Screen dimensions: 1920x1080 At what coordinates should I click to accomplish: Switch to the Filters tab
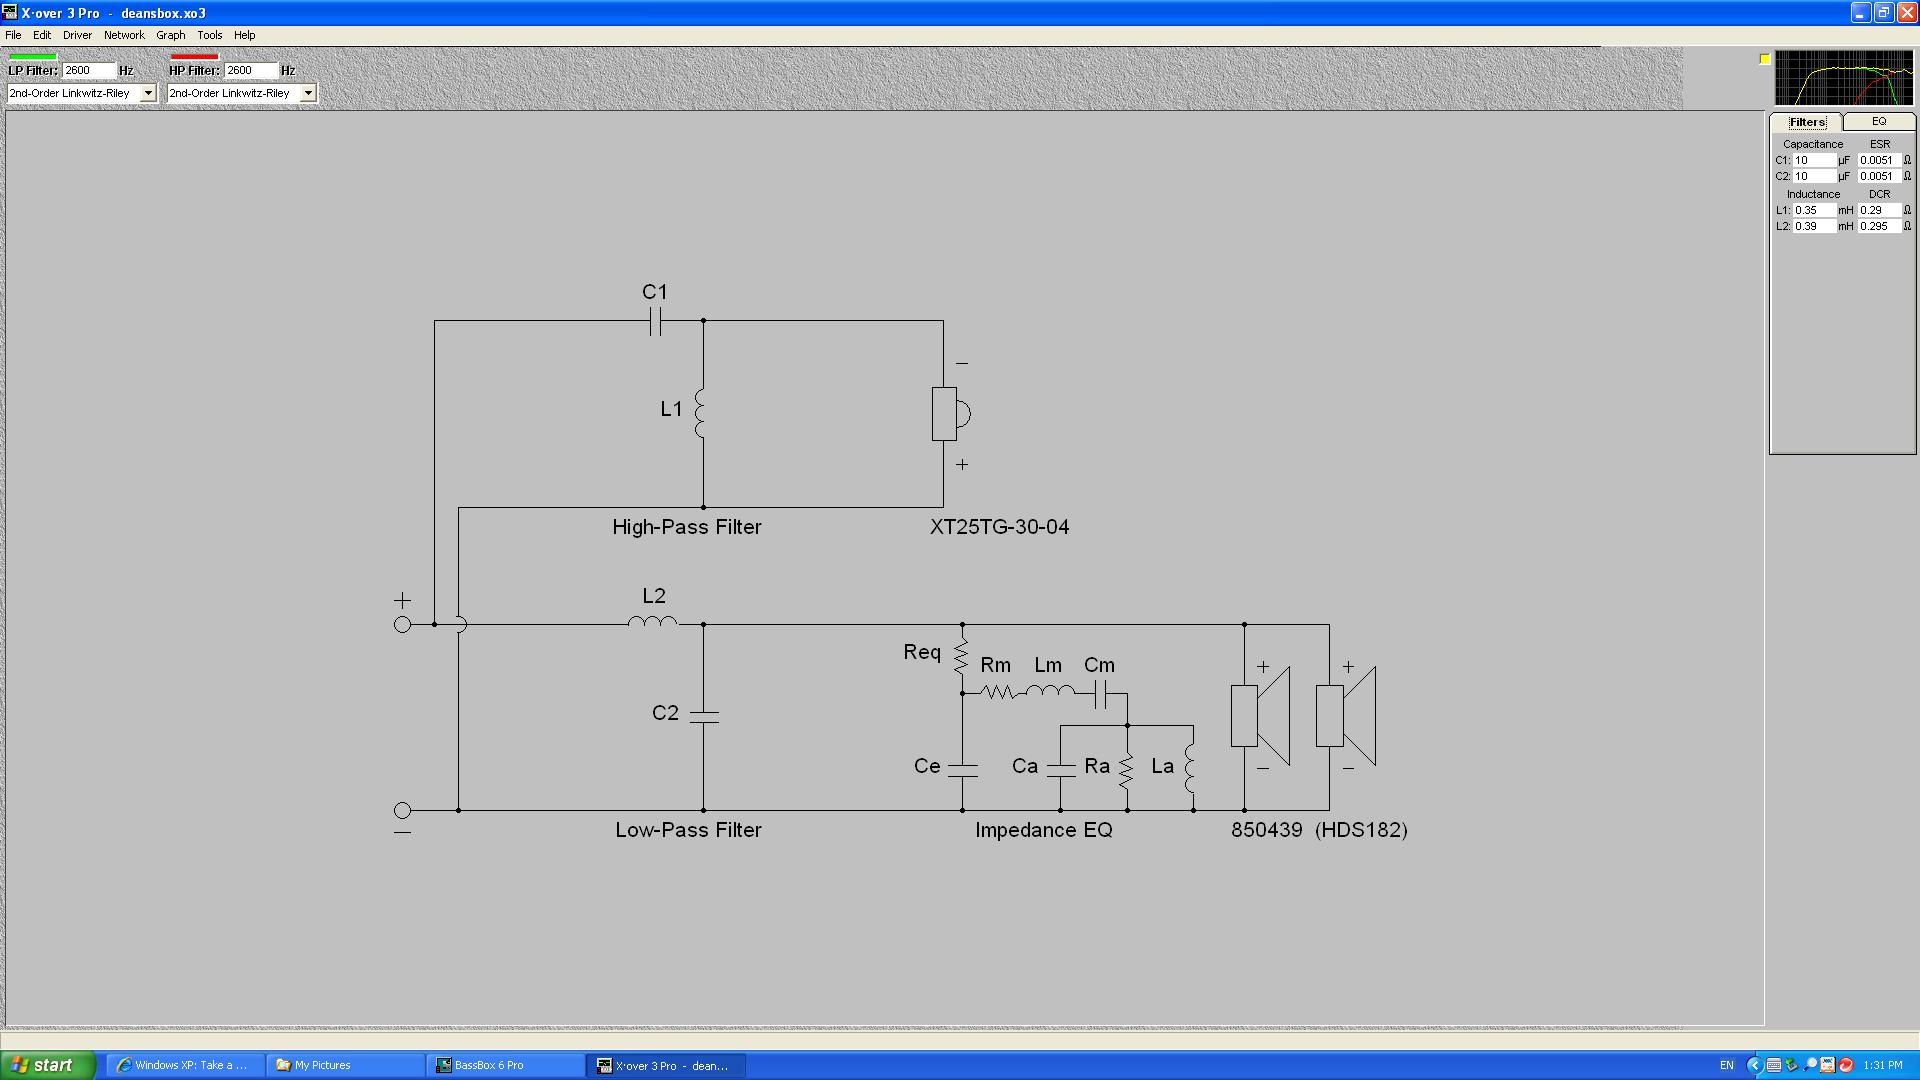tap(1807, 122)
